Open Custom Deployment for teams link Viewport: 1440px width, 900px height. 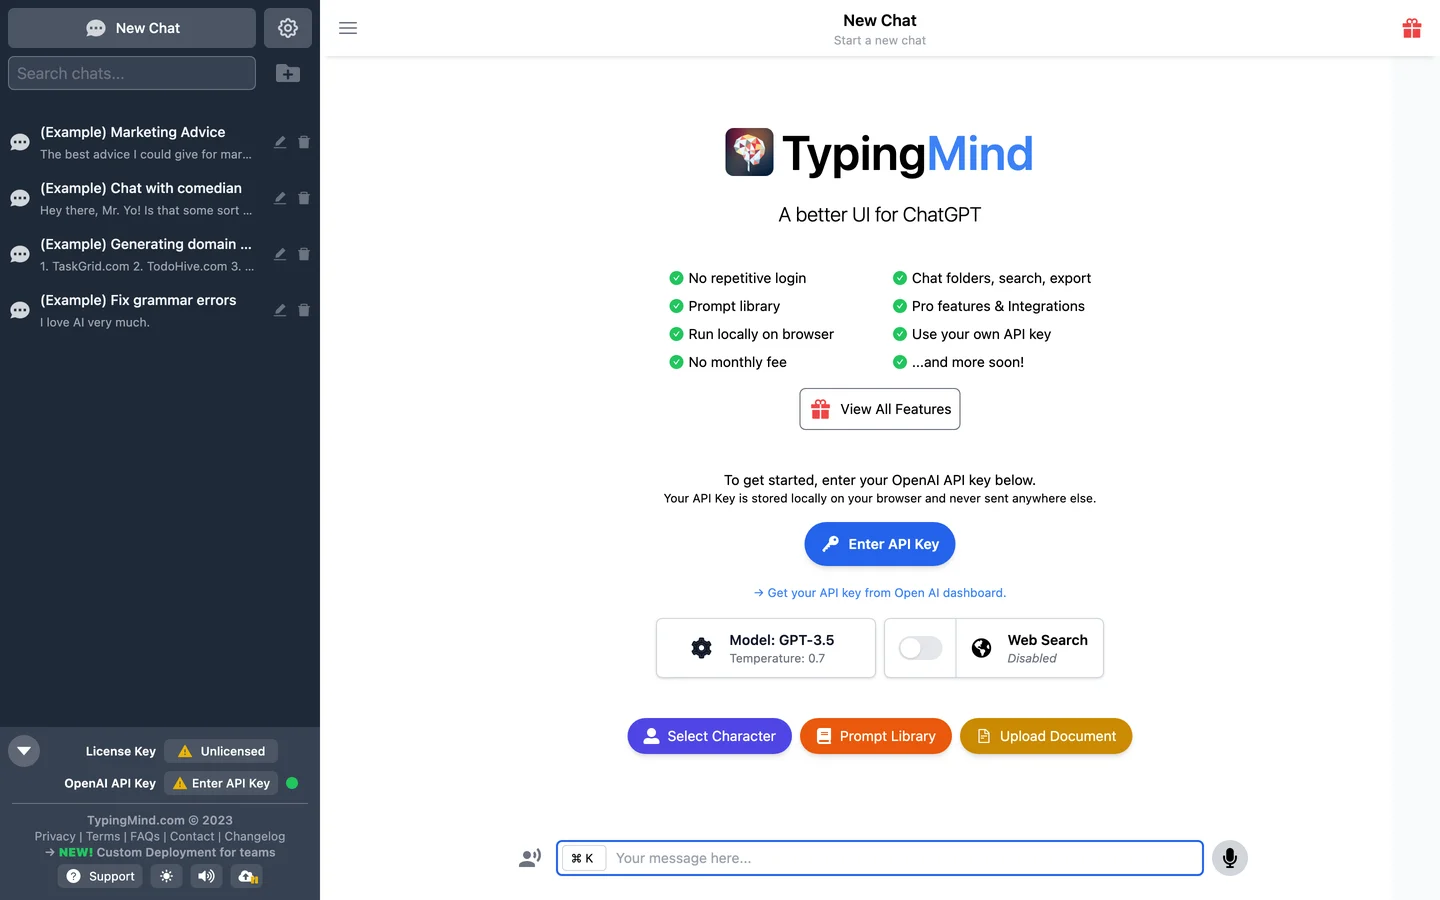point(160,852)
